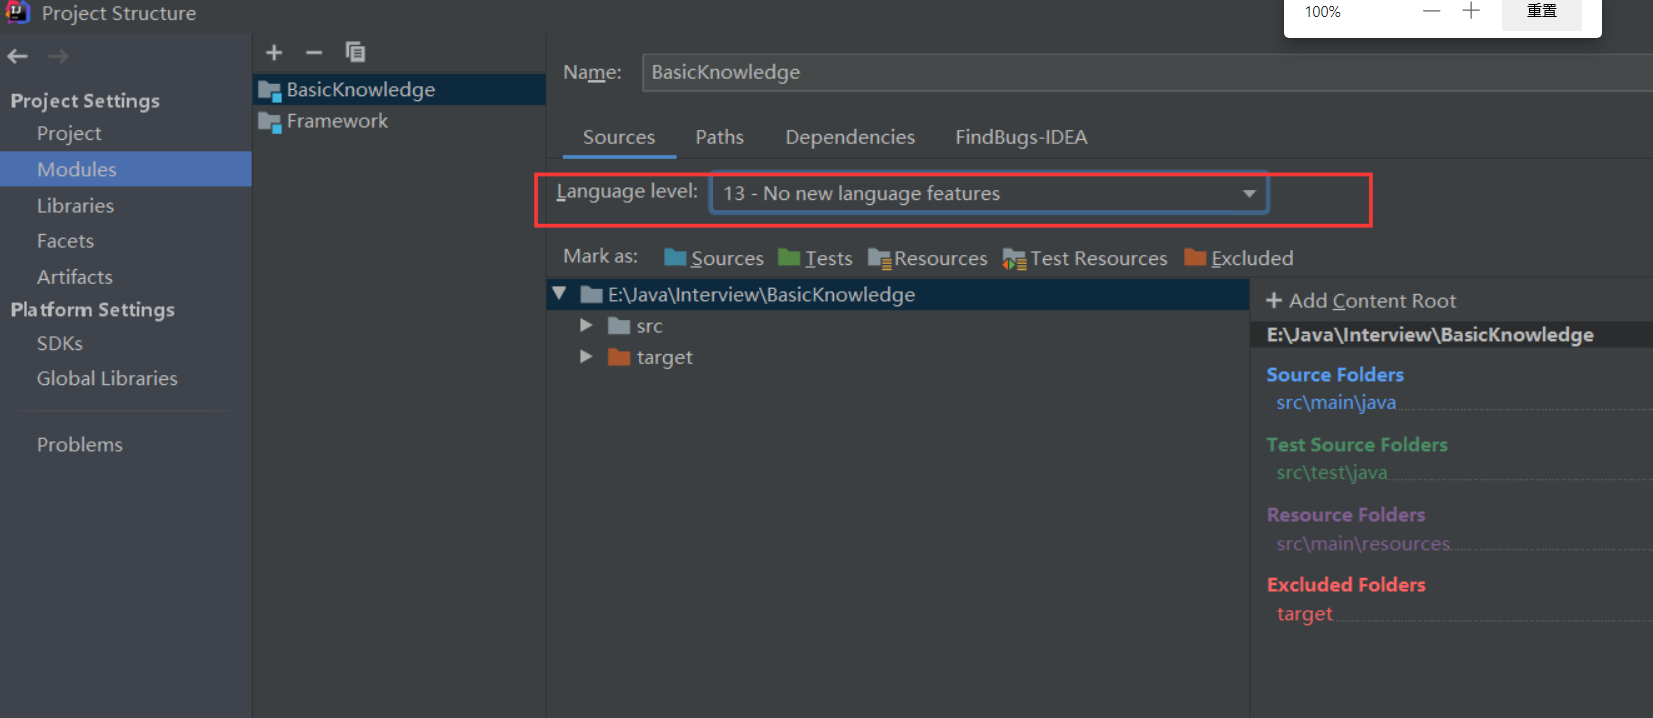1653x718 pixels.
Task: Click the src\main\java source folder entry
Action: 1336,402
